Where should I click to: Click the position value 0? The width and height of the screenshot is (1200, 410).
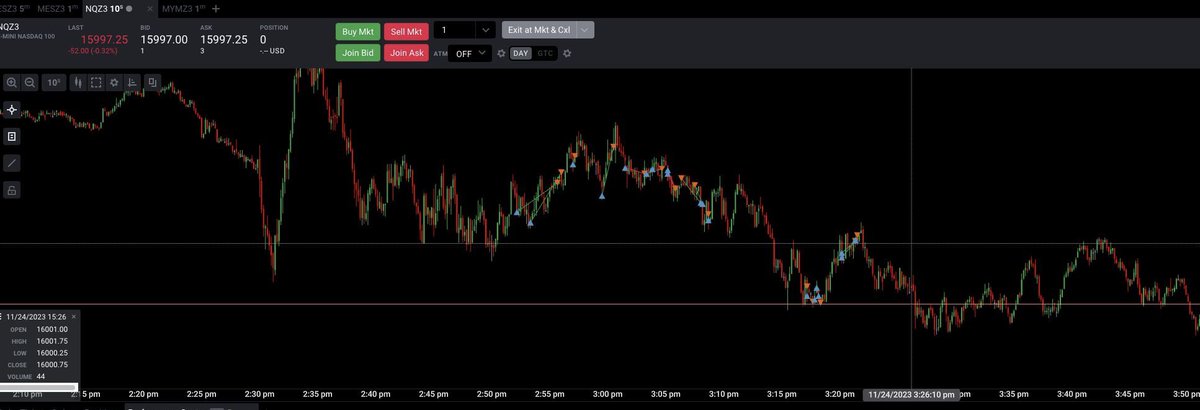click(x=264, y=40)
